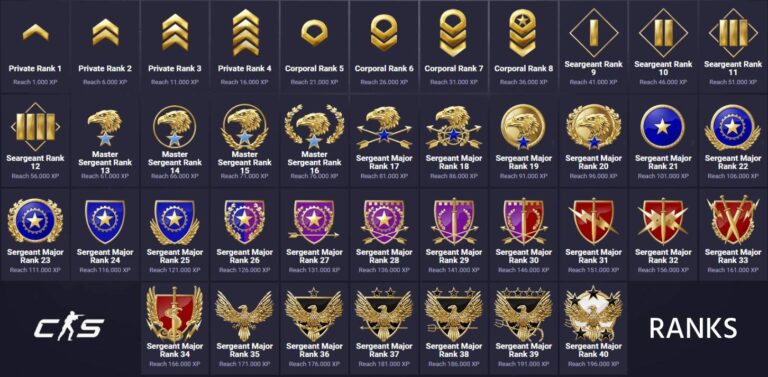768x377 pixels.
Task: Click the Sergeant Major Rank 17 crossed-arrows eagle
Action: pyautogui.click(x=384, y=127)
